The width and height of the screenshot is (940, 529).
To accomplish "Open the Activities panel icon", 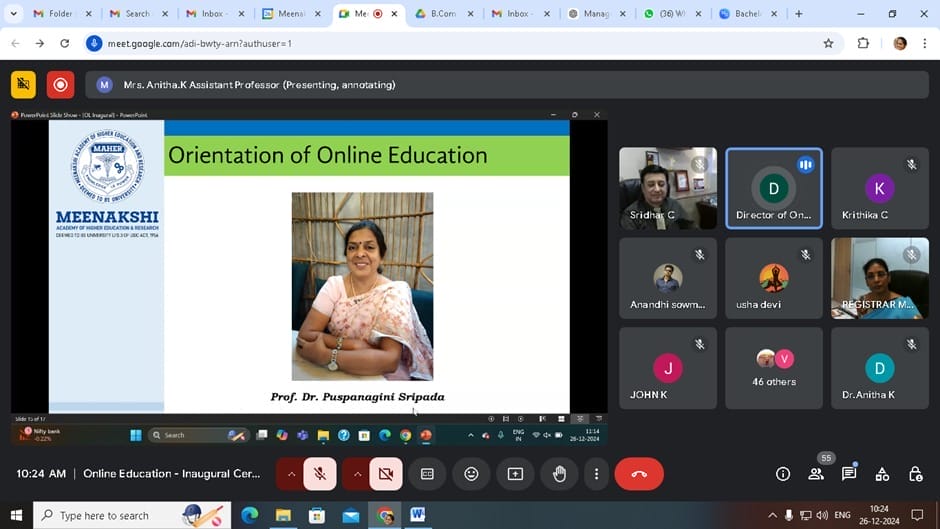I will 882,474.
